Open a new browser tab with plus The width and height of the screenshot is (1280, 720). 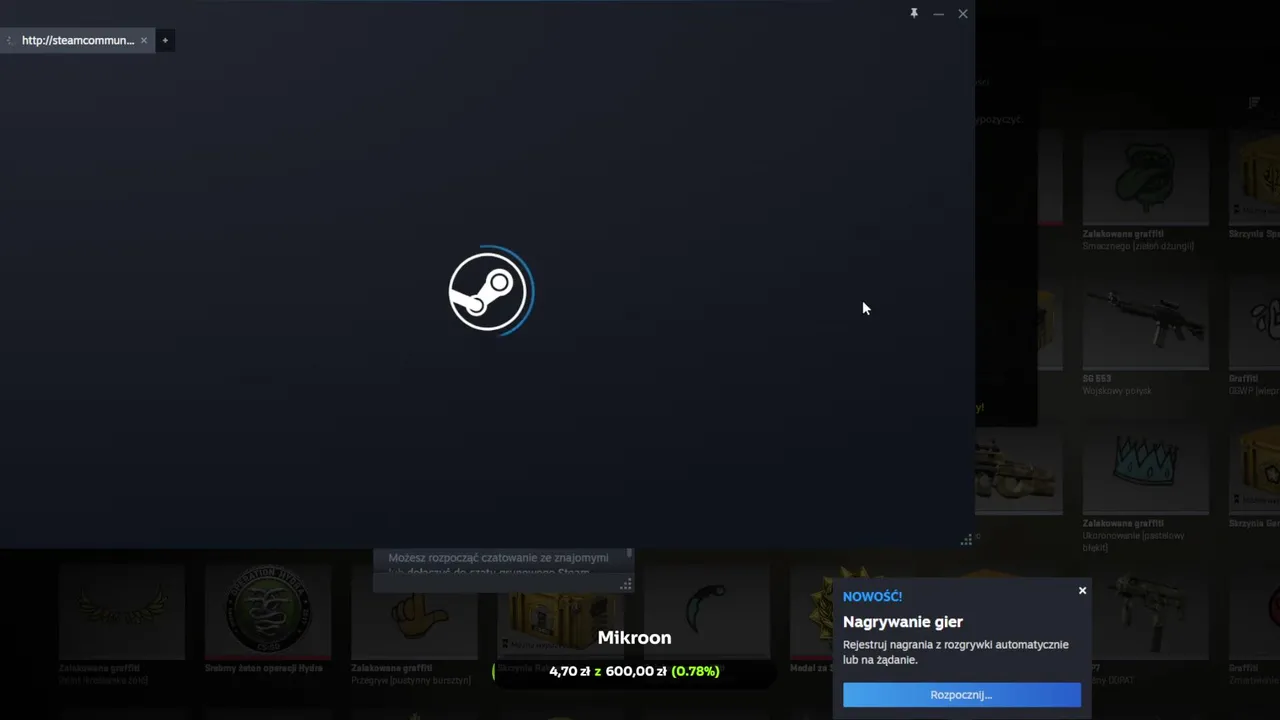tap(165, 40)
